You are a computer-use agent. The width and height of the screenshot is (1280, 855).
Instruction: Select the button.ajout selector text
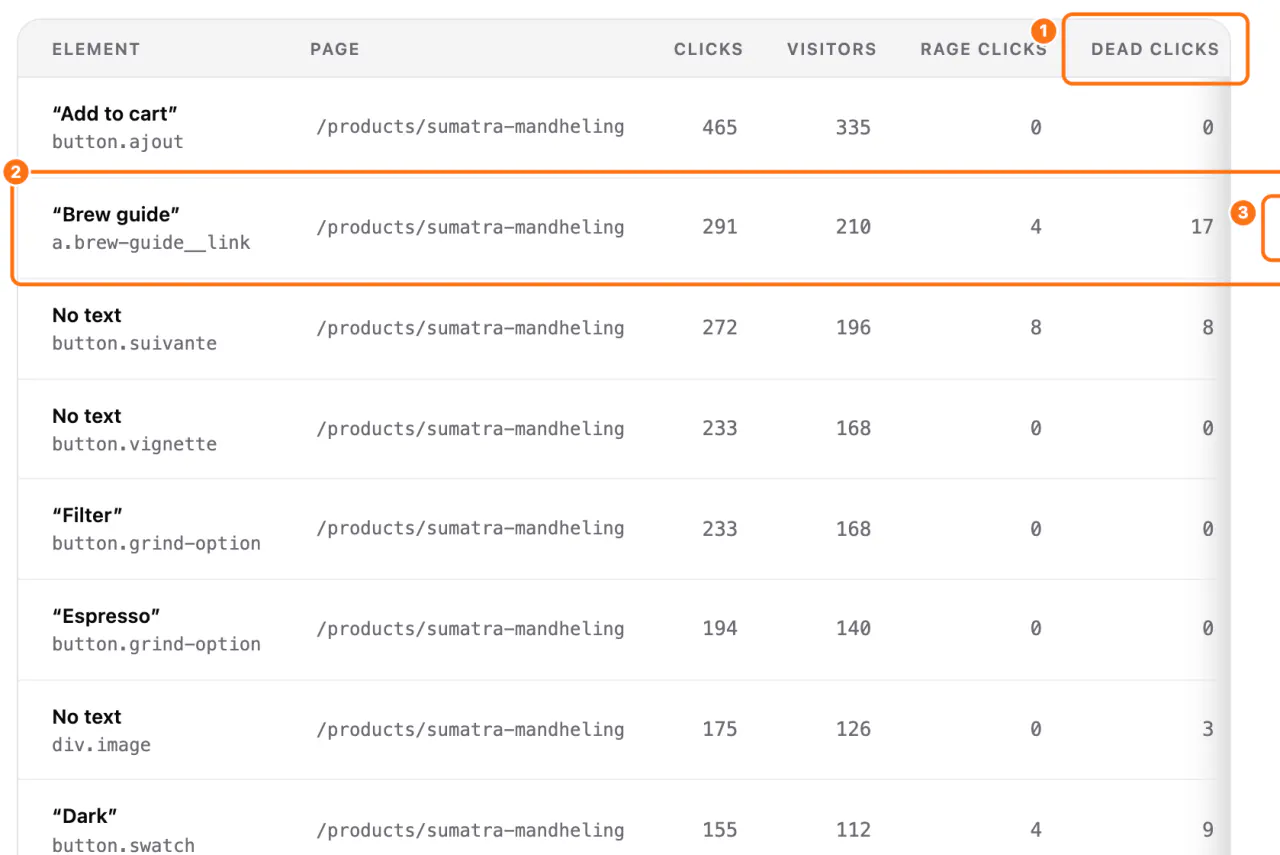click(118, 142)
